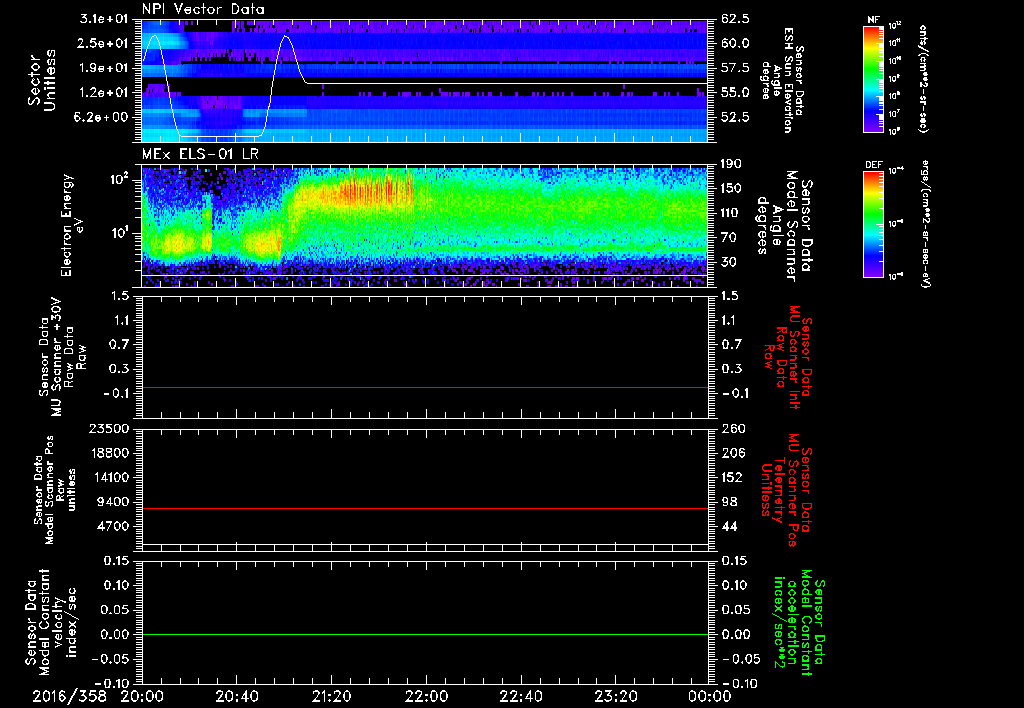Click the "190" scanner angle tick
Viewport: 1024px width, 708px height.
click(732, 164)
